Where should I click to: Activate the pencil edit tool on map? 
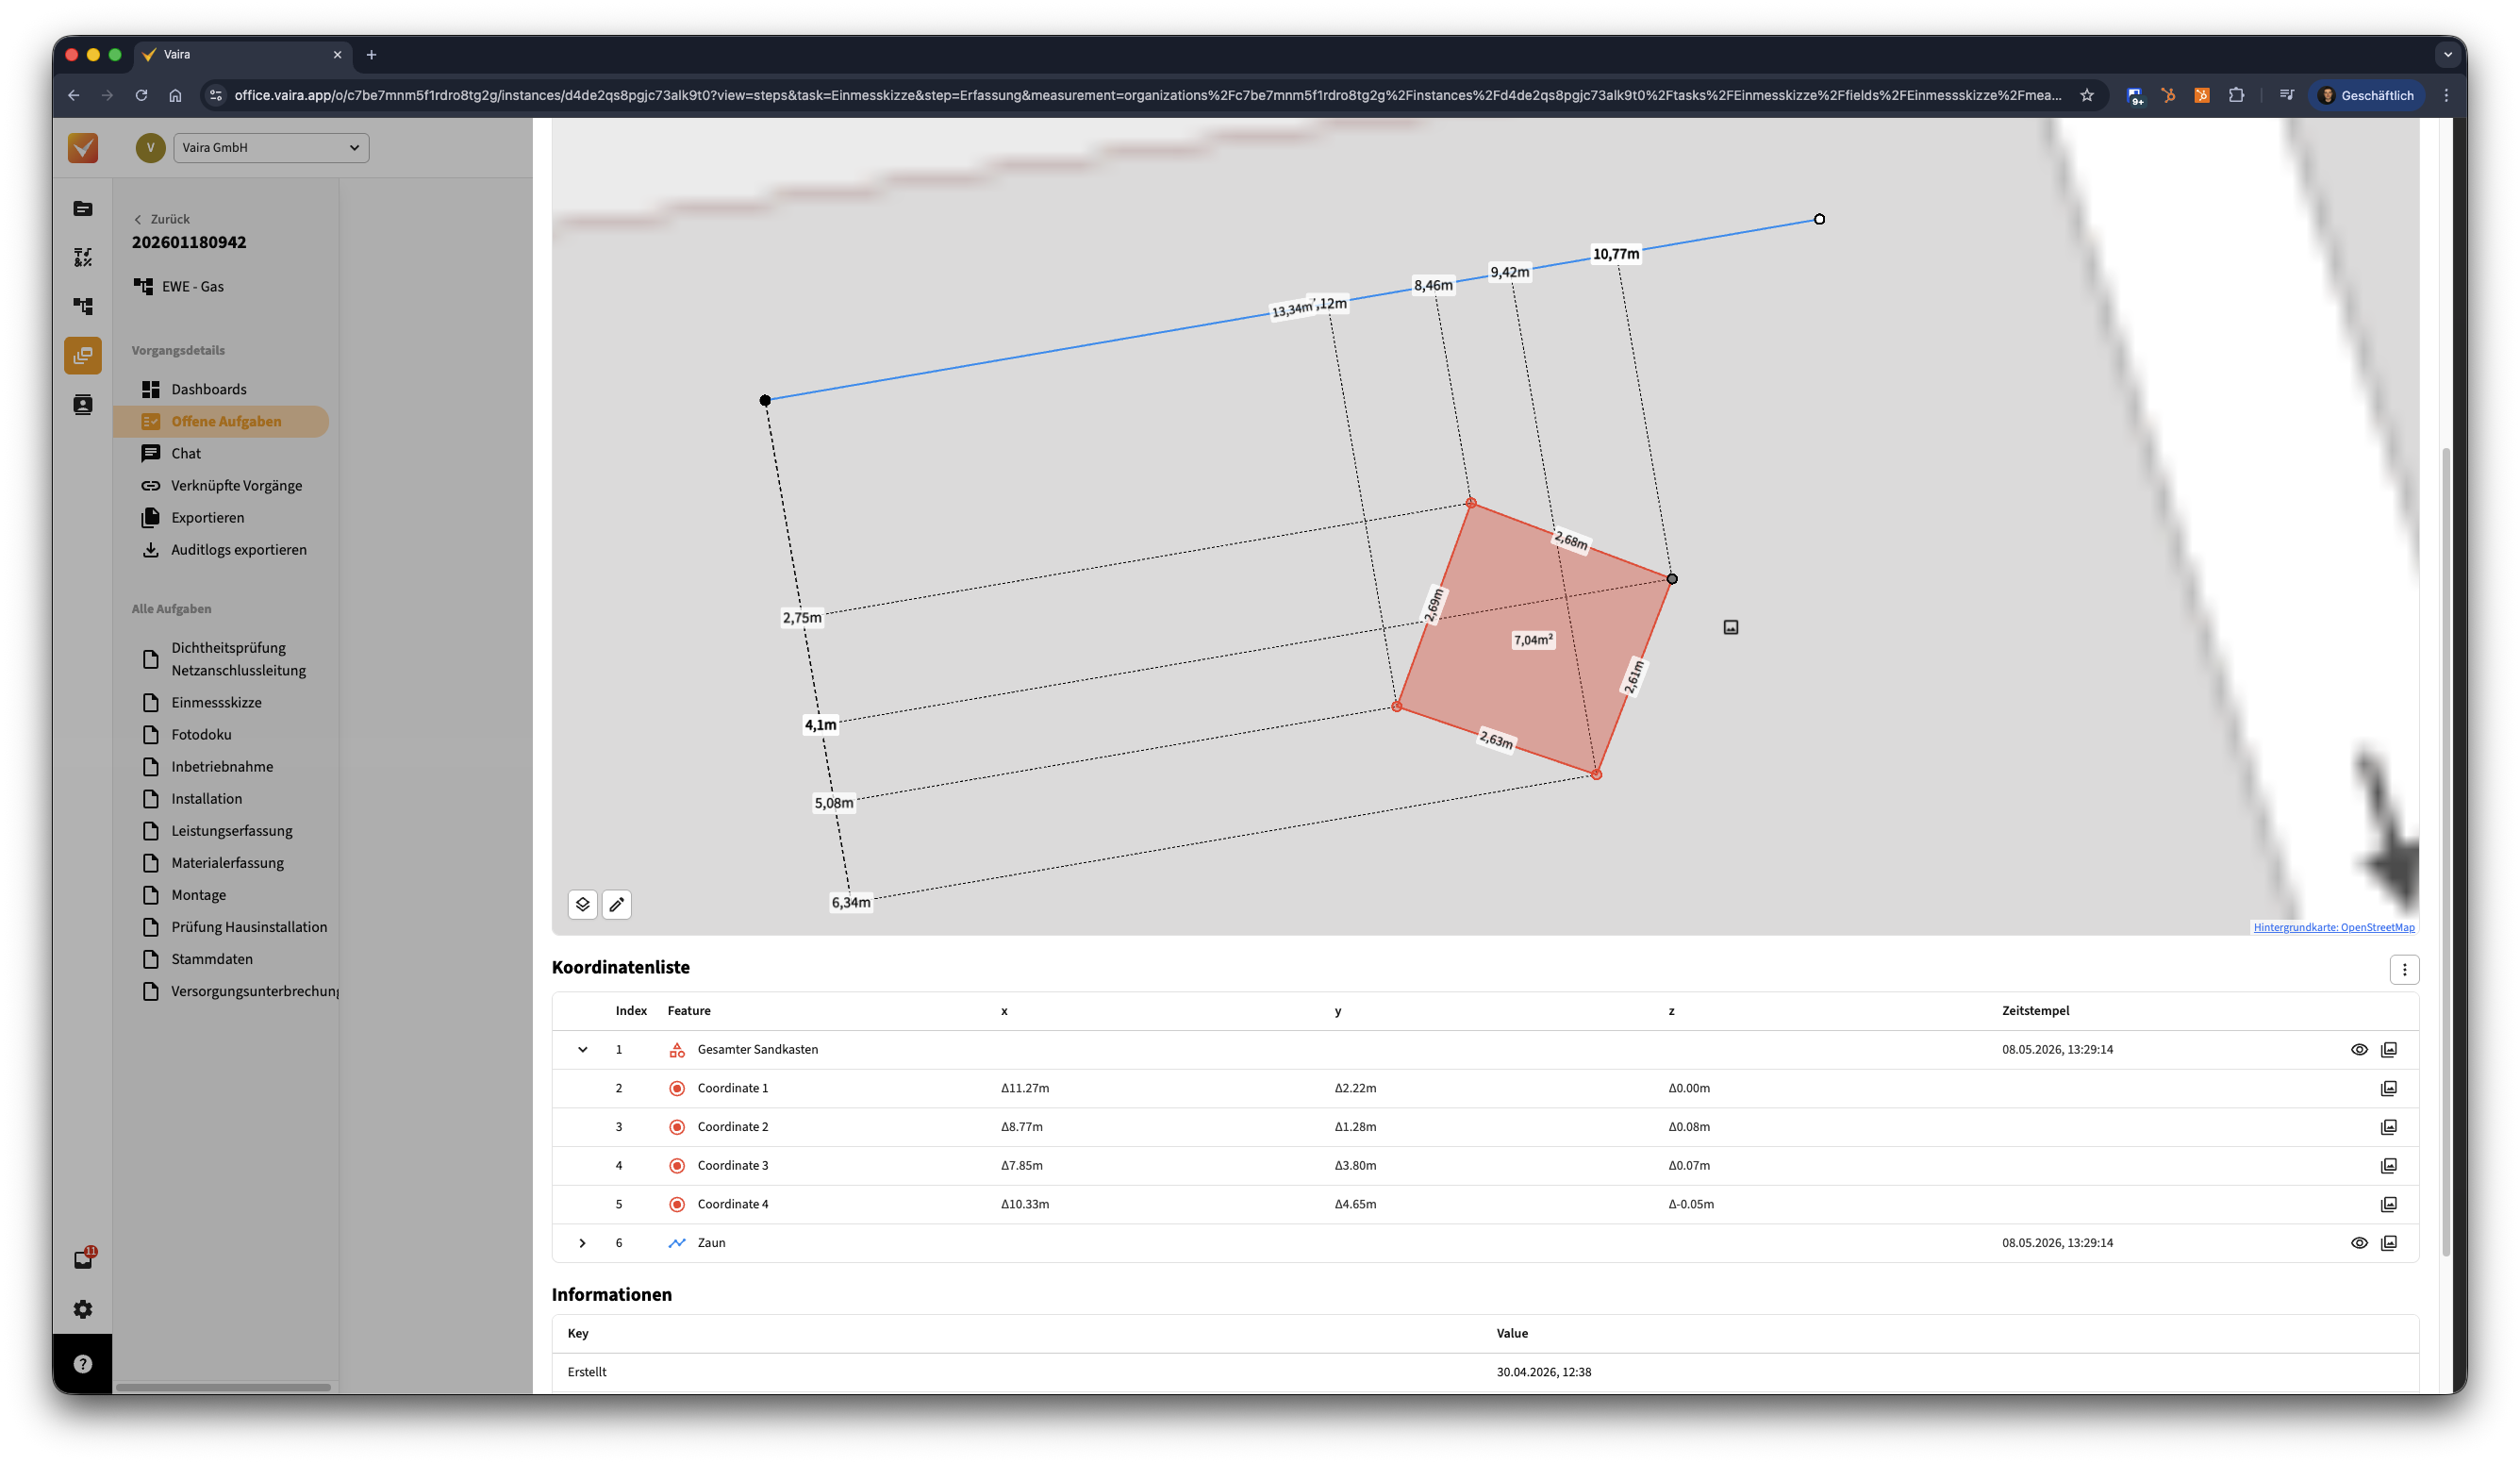pos(617,904)
